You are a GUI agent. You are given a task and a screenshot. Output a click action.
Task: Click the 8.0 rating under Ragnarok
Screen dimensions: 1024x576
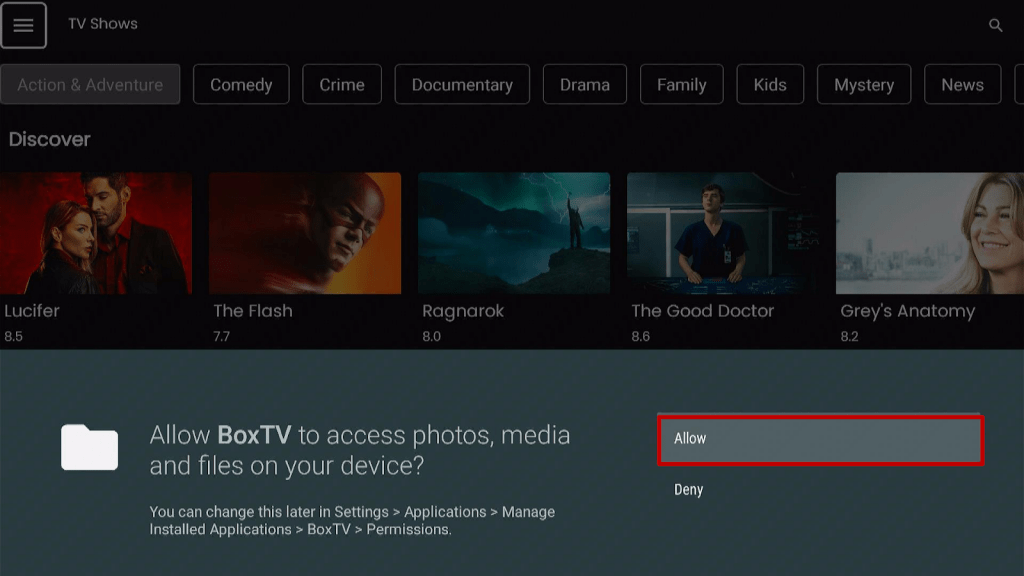[432, 336]
